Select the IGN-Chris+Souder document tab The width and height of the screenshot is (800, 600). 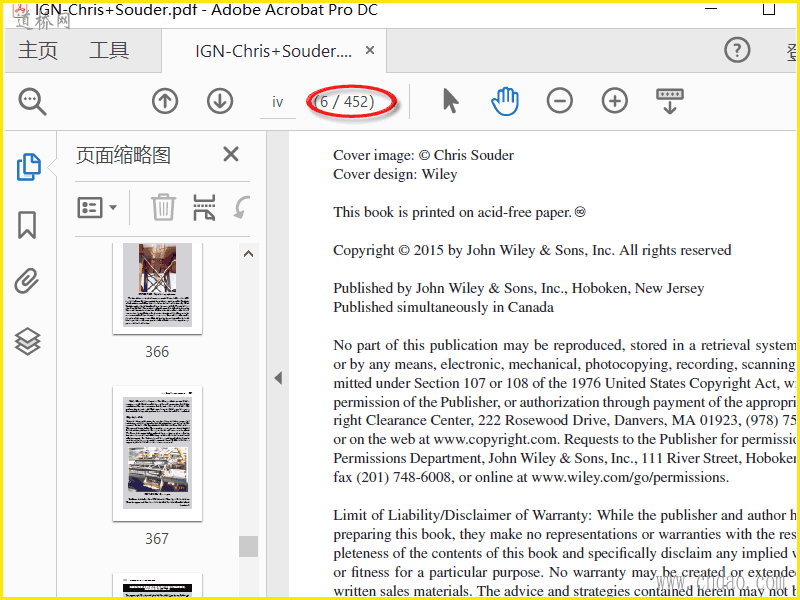[273, 51]
